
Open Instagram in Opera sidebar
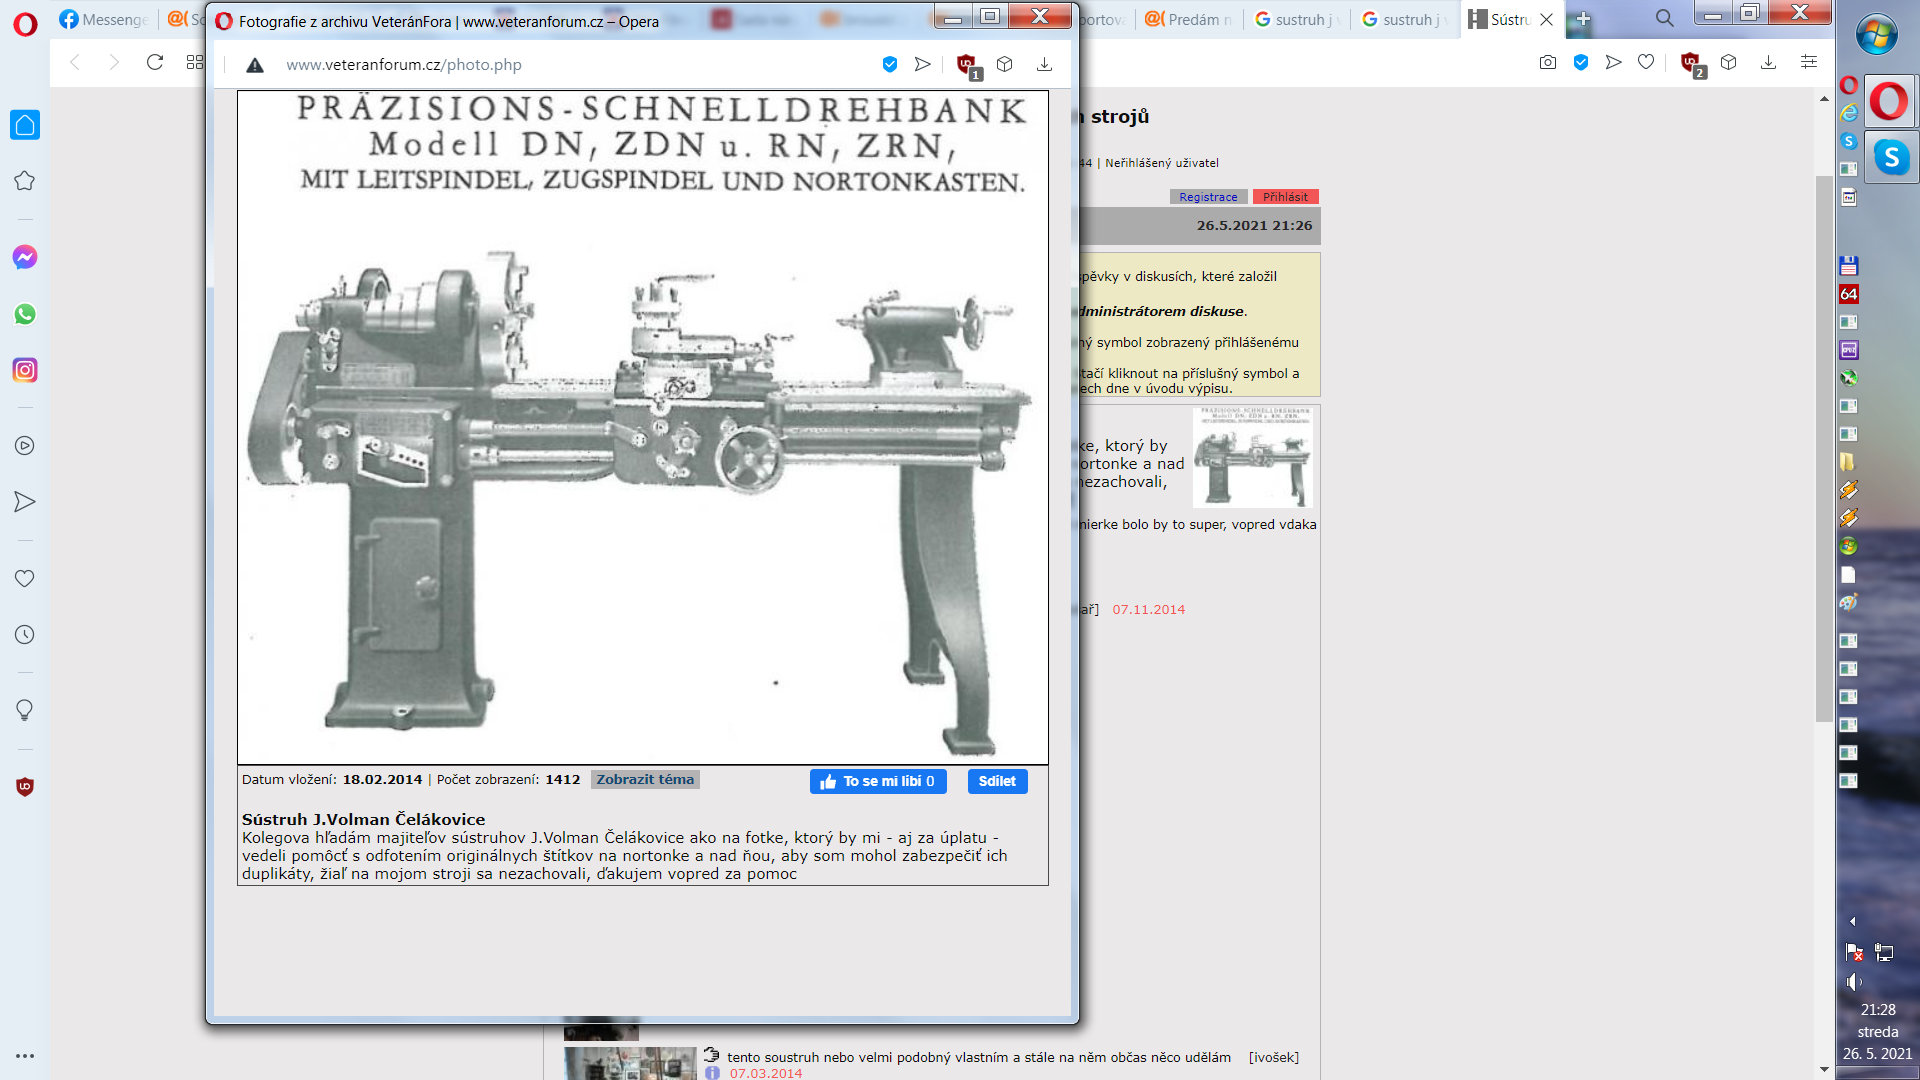pos(25,371)
